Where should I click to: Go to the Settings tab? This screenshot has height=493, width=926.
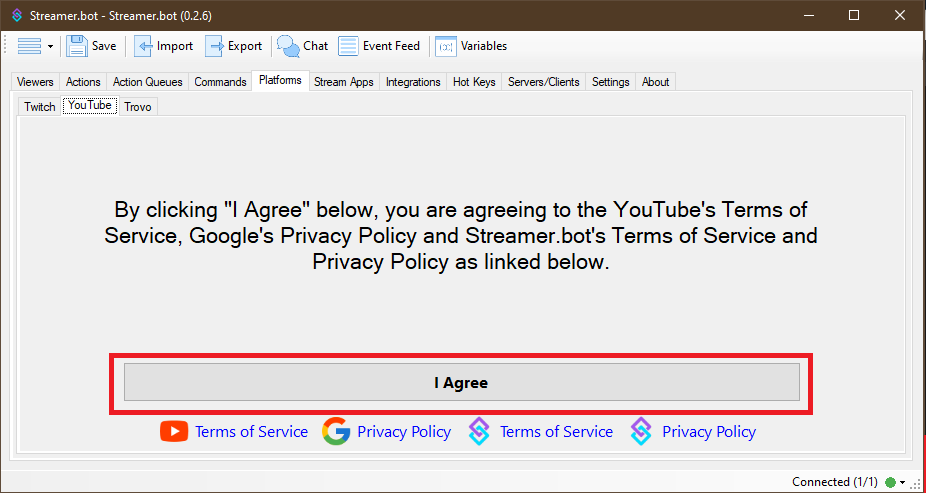(611, 82)
